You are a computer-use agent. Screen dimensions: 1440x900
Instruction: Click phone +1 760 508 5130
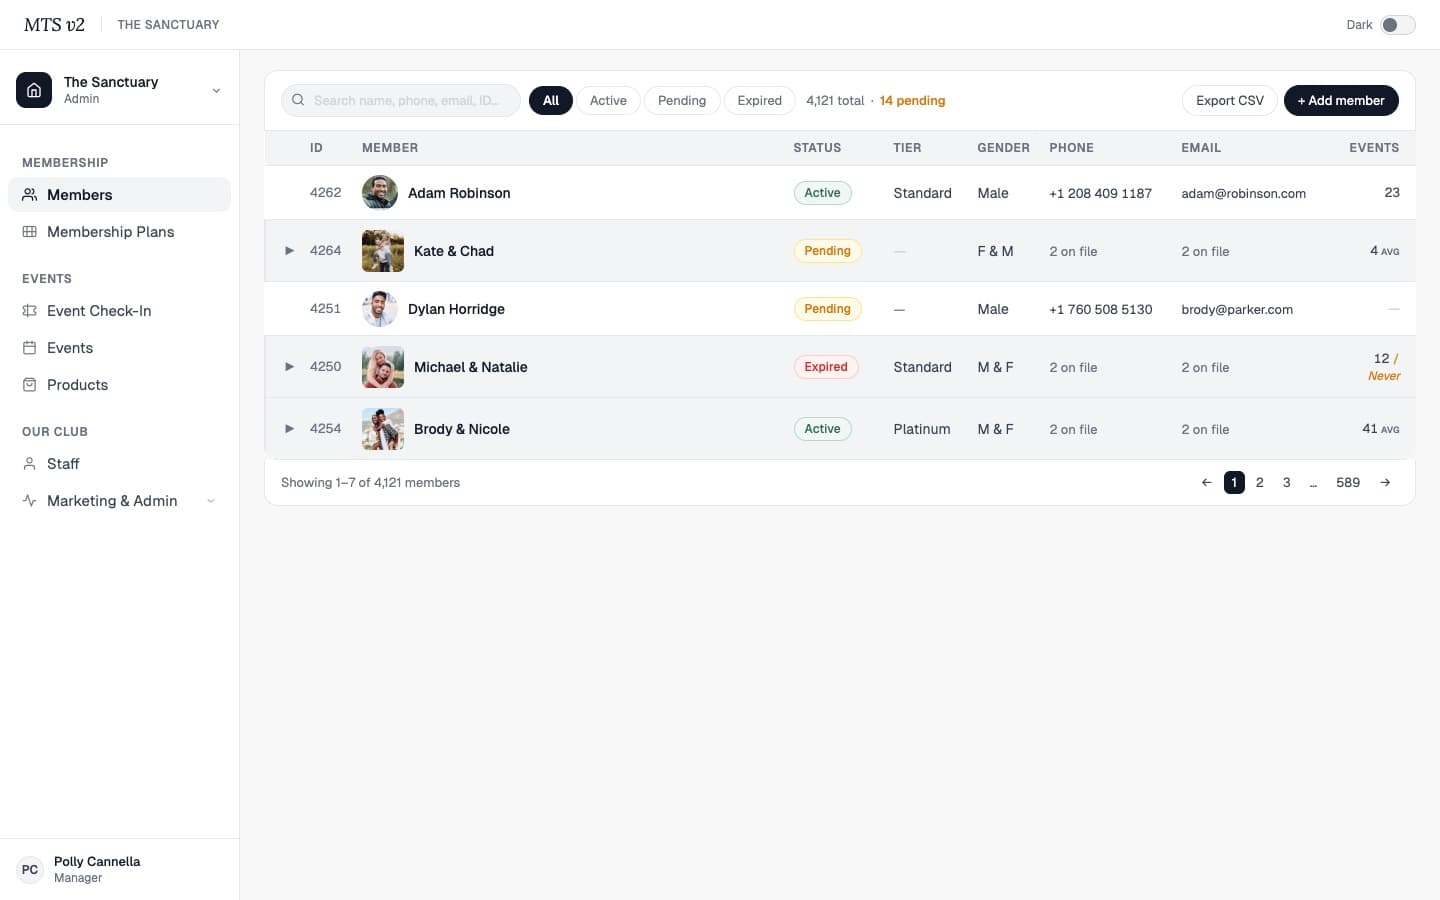1100,310
